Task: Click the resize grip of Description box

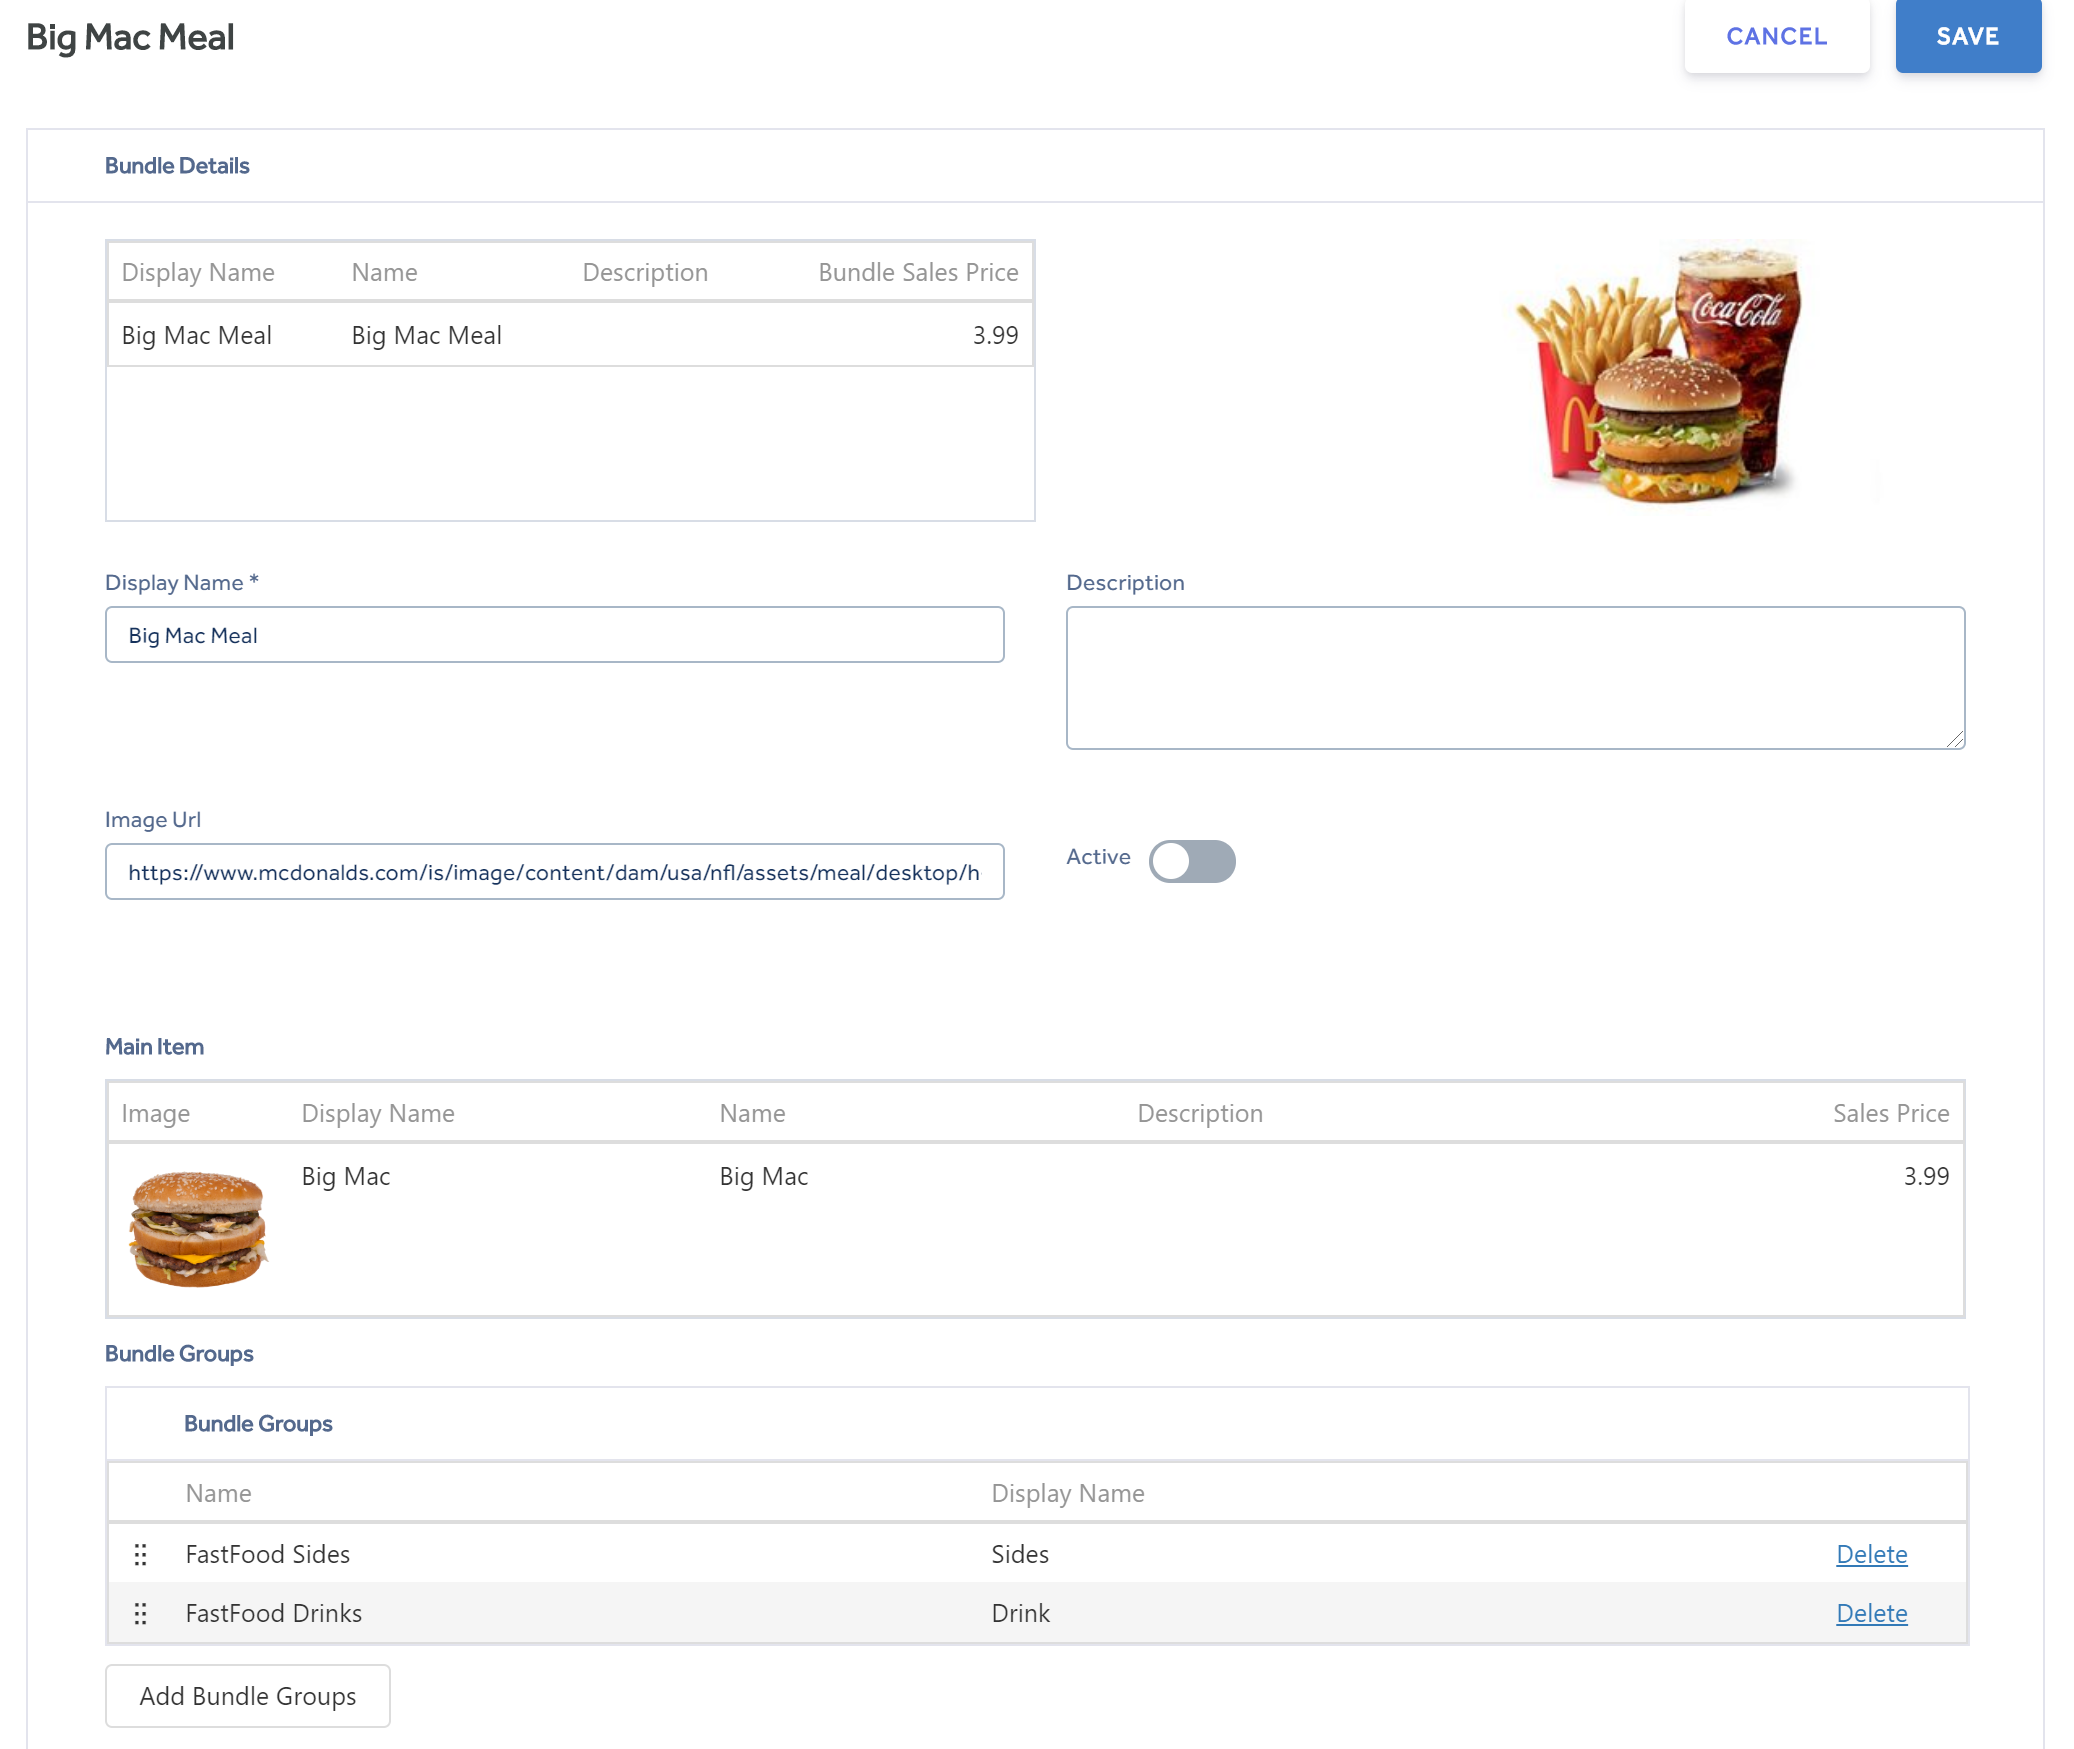Action: (x=1955, y=739)
